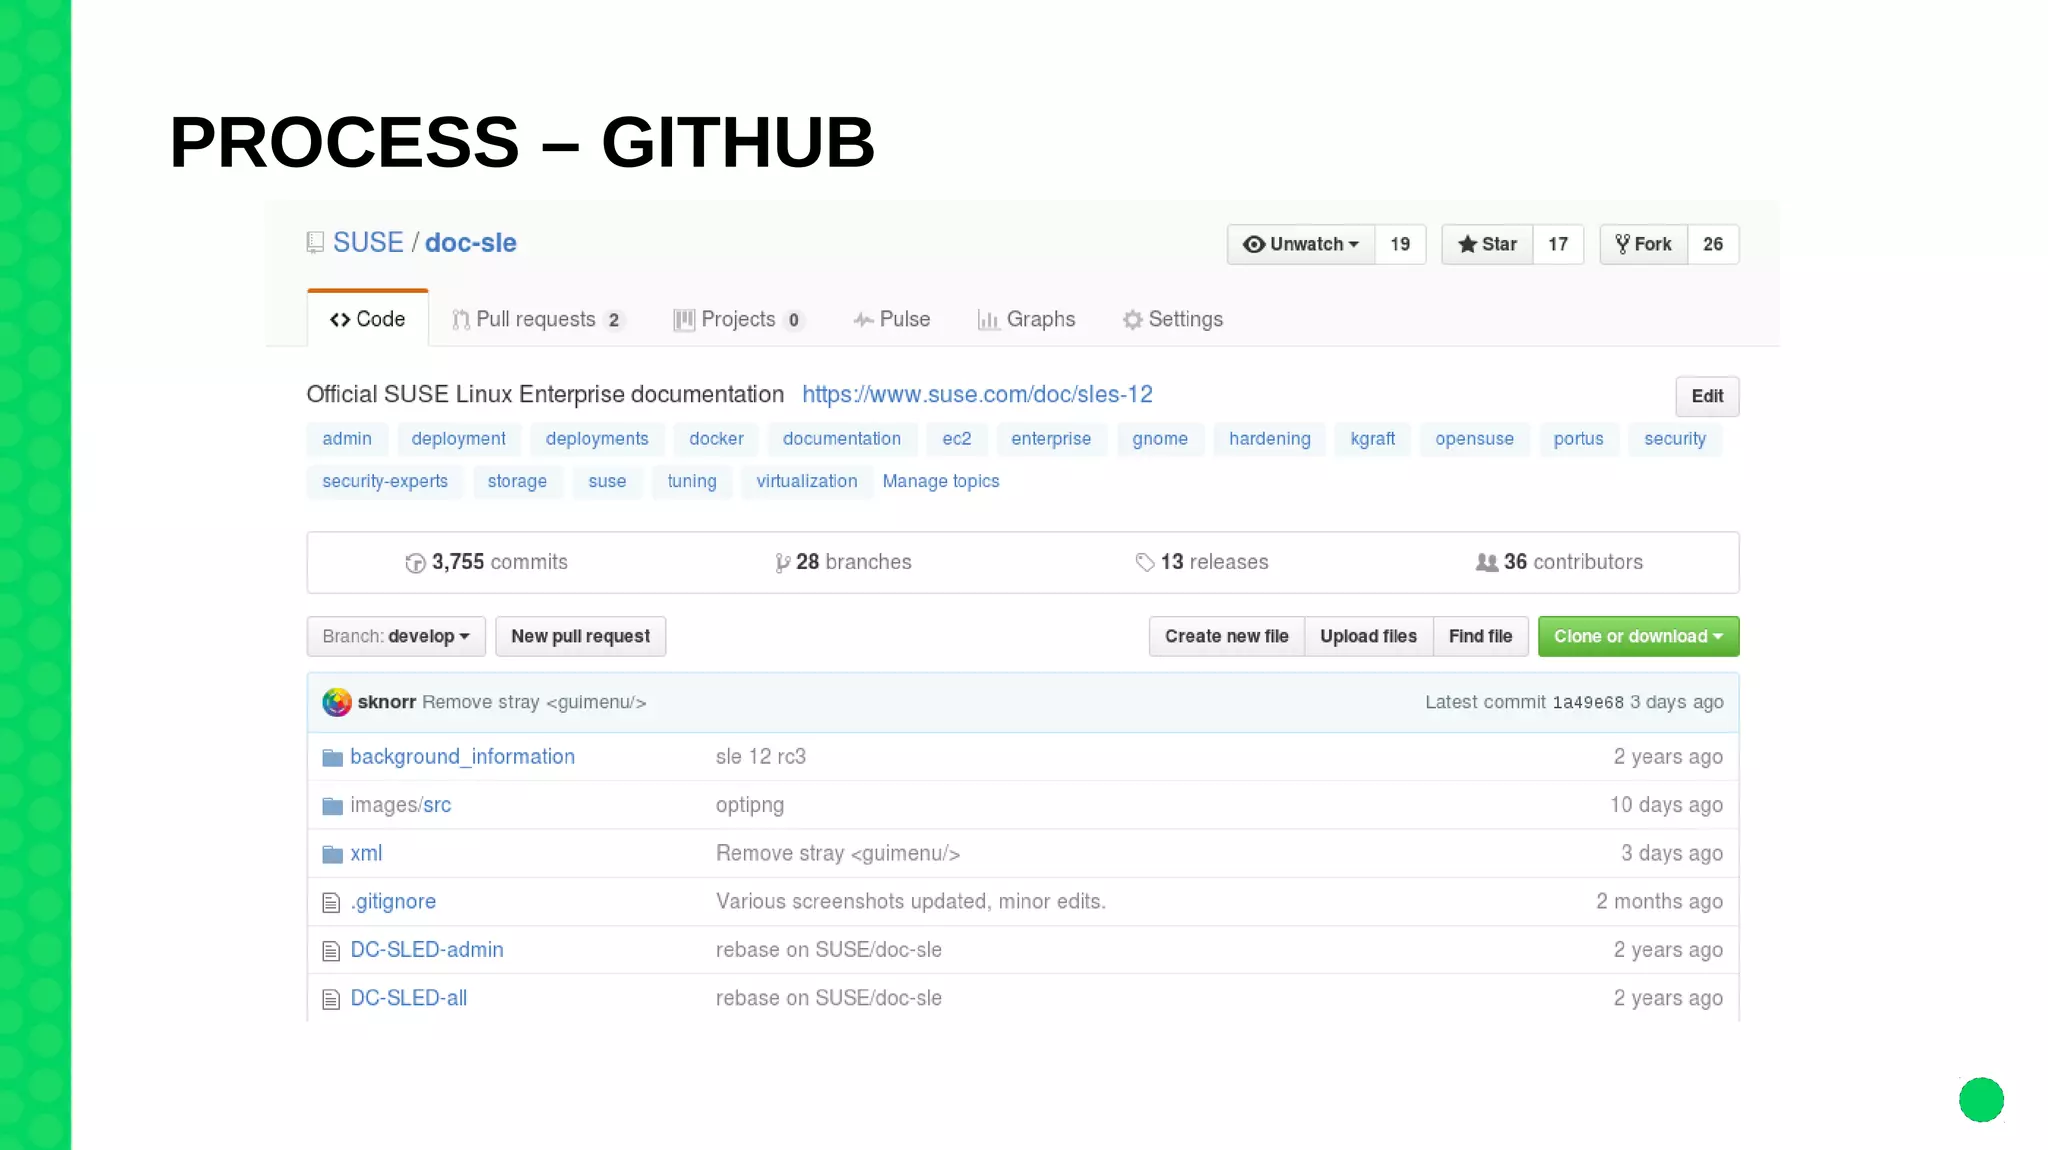The width and height of the screenshot is (2048, 1150).
Task: Click the security-experts topic tag
Action: click(x=385, y=481)
